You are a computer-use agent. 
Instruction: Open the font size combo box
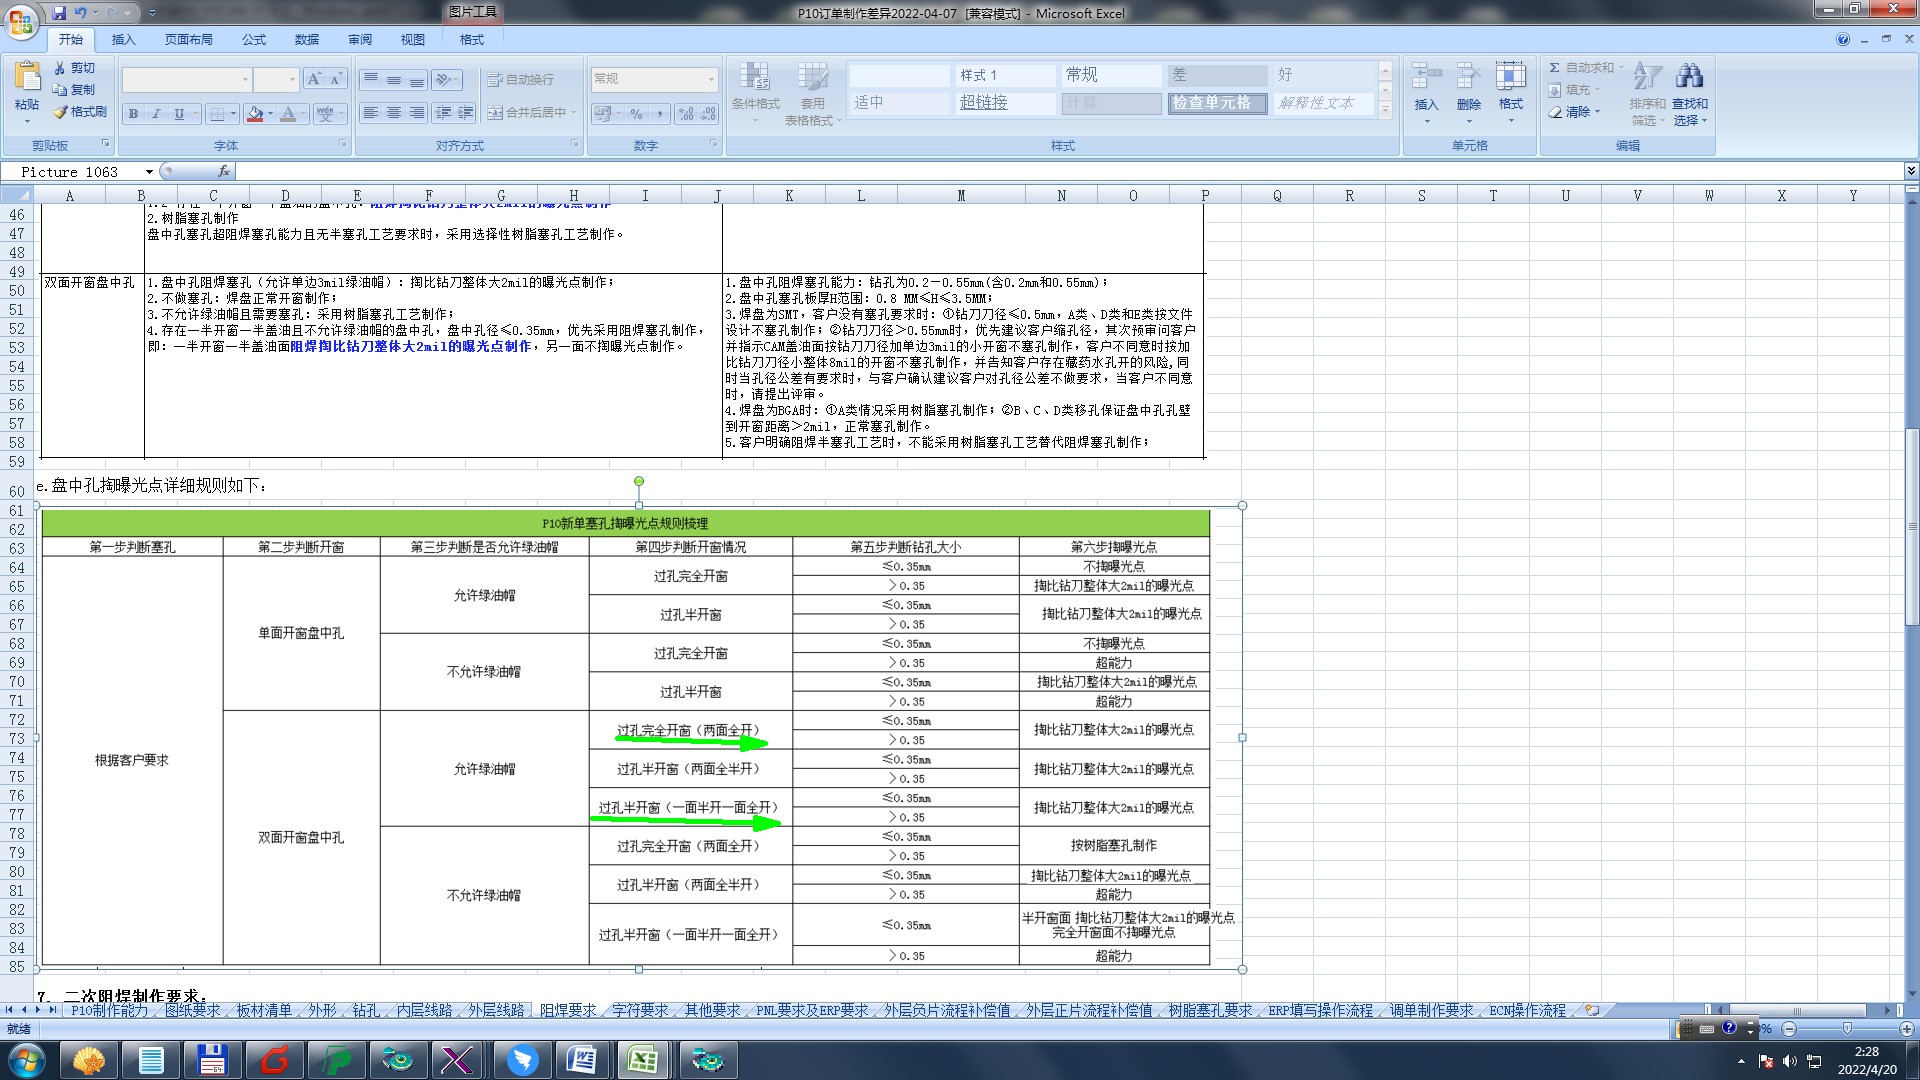(276, 79)
